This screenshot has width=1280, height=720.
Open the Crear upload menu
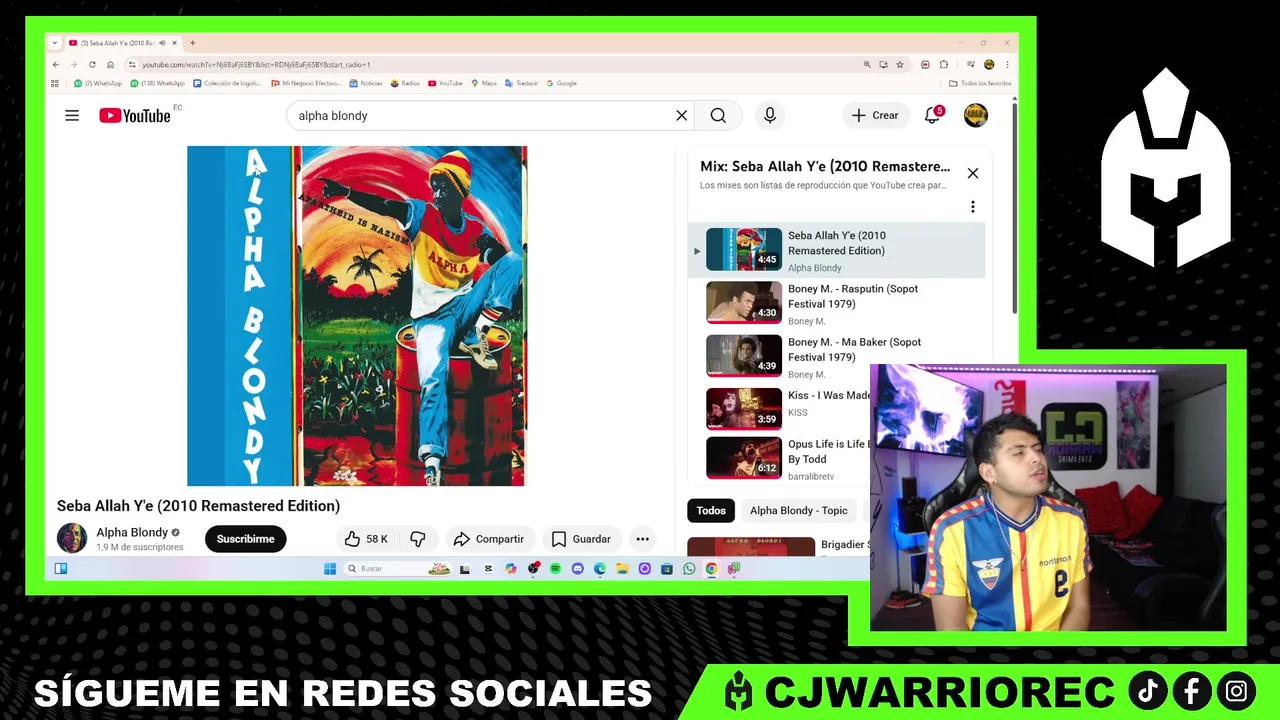(x=875, y=115)
